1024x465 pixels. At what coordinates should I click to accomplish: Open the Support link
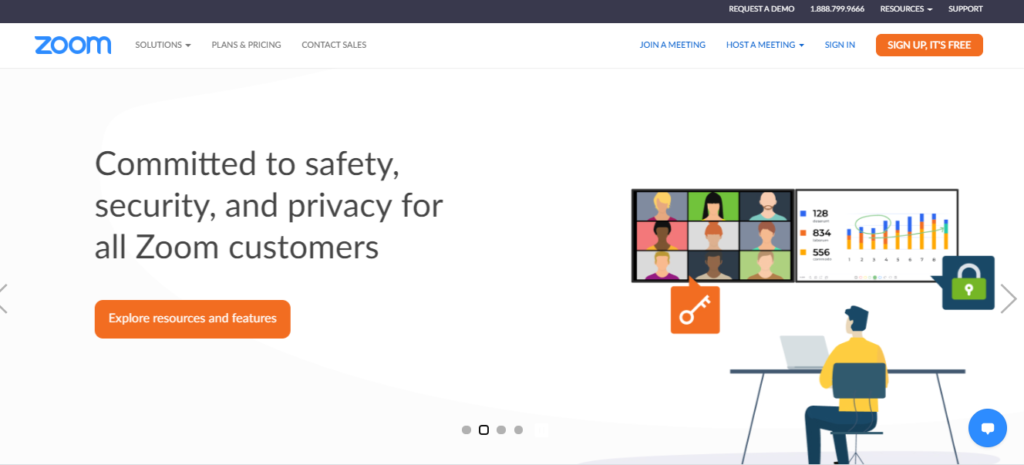[965, 9]
